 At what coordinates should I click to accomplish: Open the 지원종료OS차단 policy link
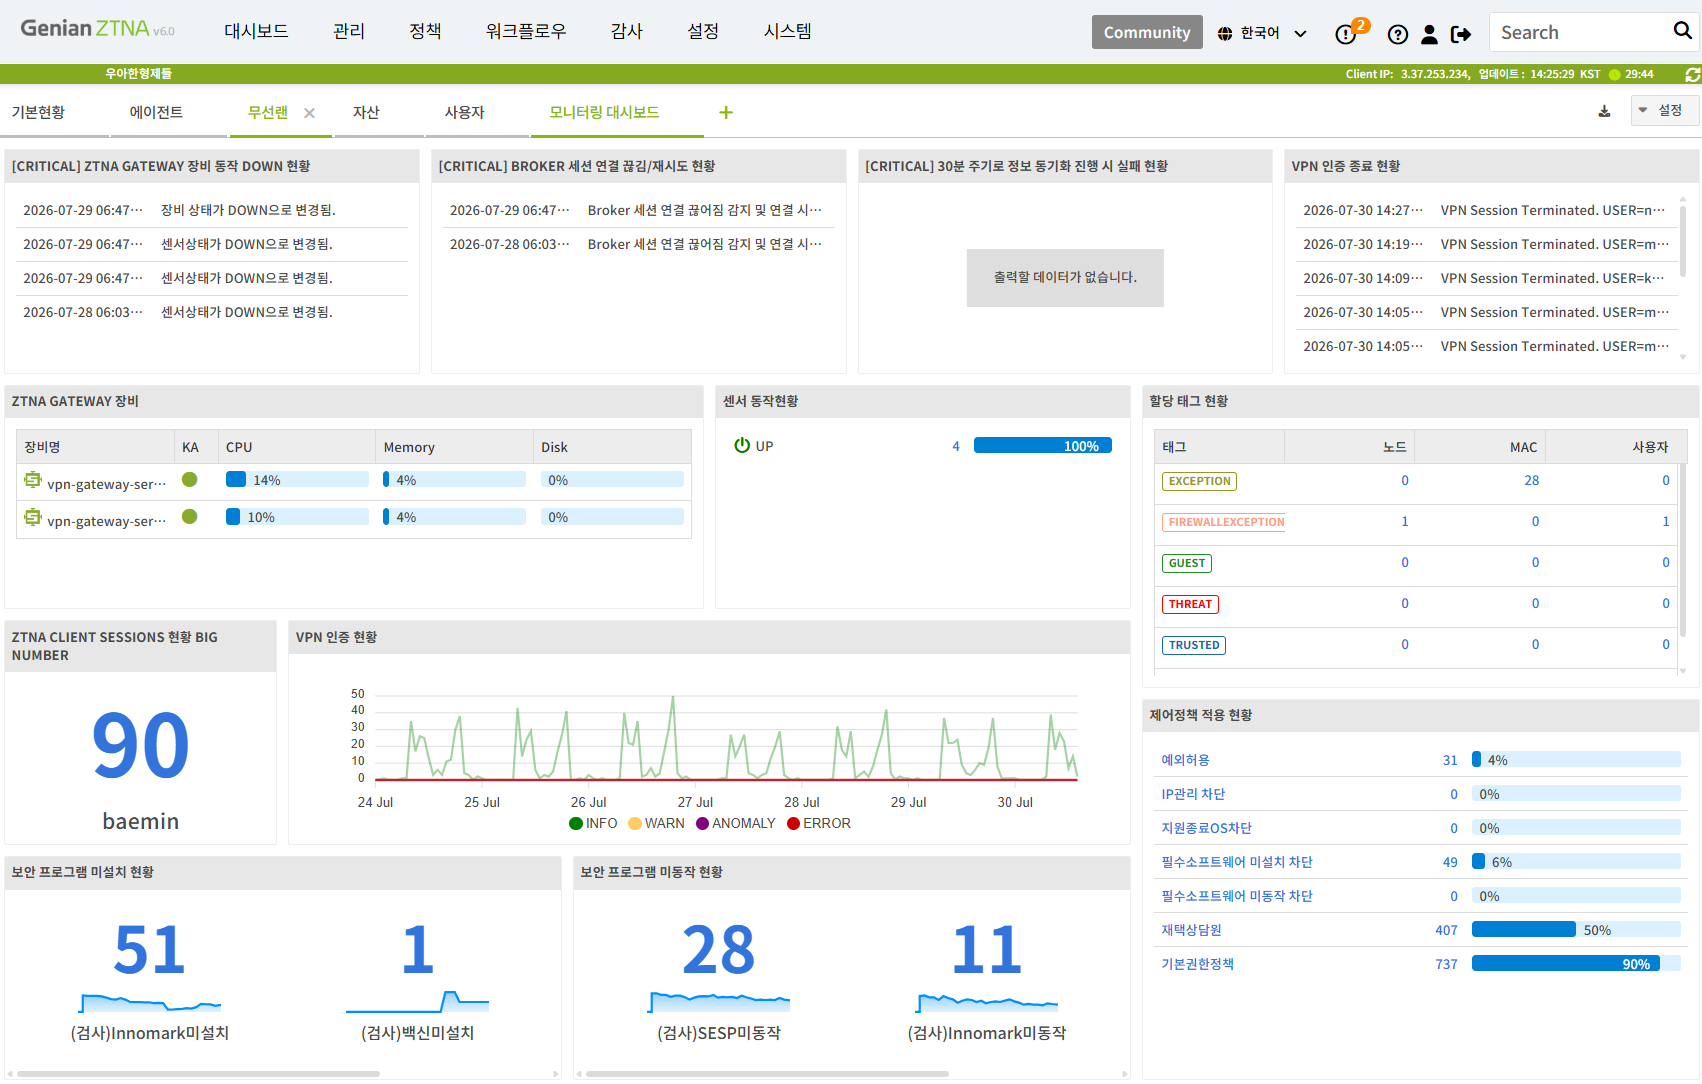click(1206, 828)
